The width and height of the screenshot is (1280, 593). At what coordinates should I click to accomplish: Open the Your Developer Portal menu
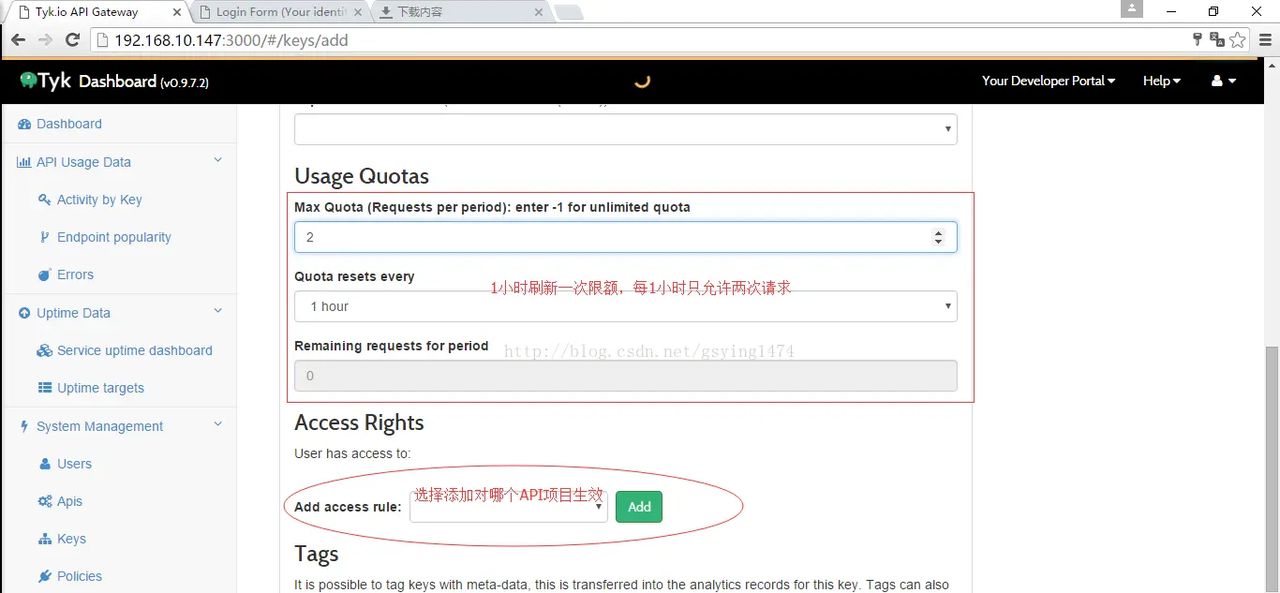1046,80
